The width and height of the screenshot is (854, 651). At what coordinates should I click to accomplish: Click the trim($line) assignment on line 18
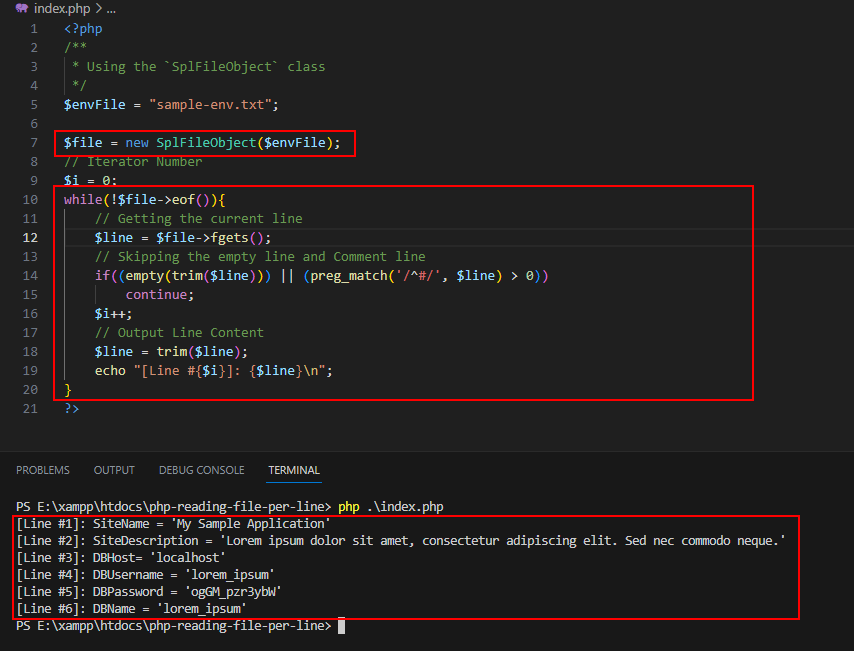click(171, 352)
